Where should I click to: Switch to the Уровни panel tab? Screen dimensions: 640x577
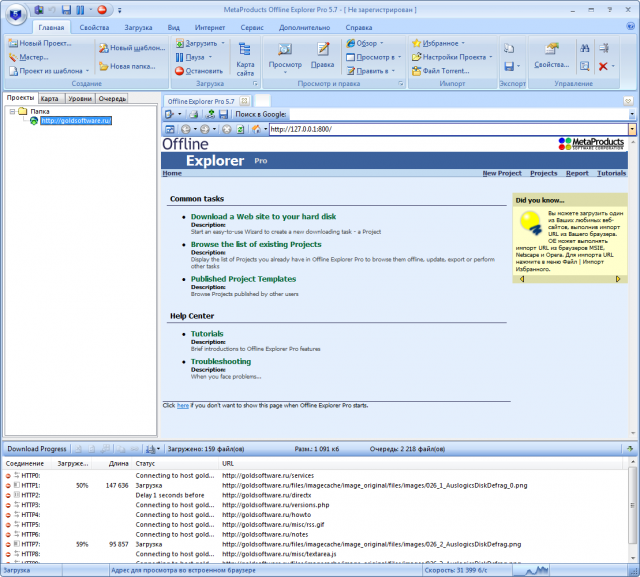click(80, 99)
